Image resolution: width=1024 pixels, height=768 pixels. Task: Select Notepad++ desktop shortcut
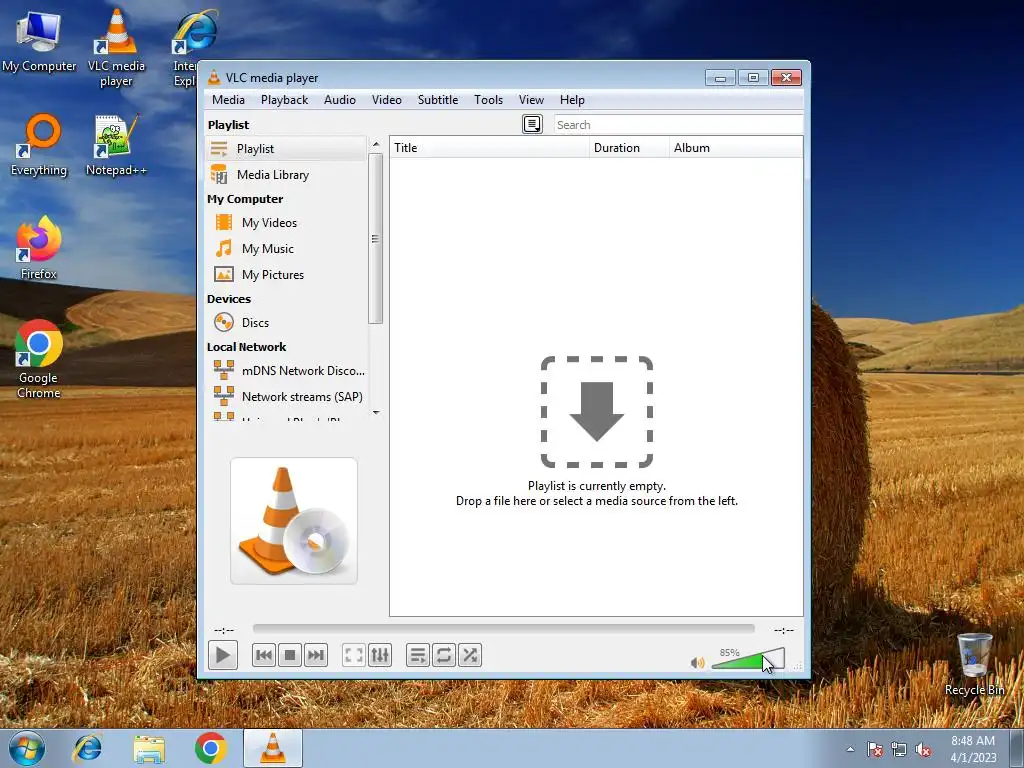(116, 145)
